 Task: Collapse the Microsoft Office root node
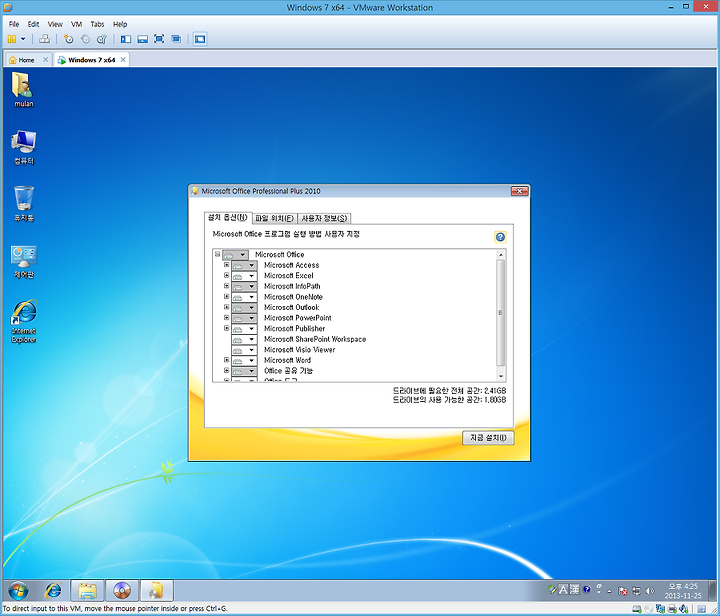(218, 253)
